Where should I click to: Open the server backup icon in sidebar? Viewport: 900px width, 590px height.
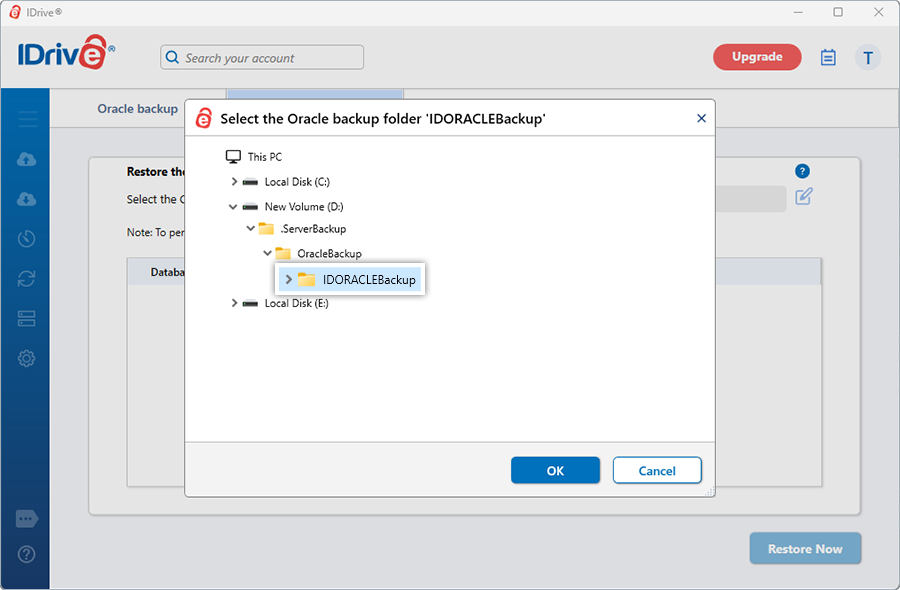[26, 319]
